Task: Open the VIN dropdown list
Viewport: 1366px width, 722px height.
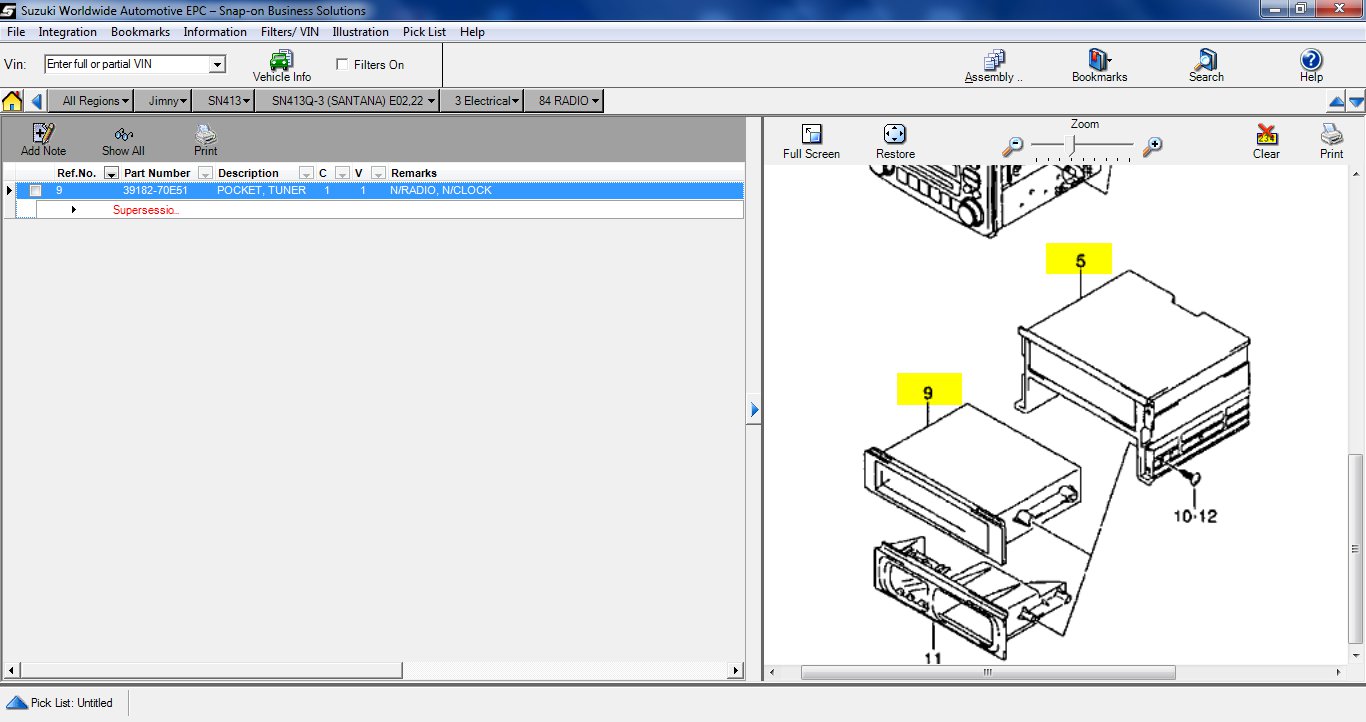Action: [217, 65]
